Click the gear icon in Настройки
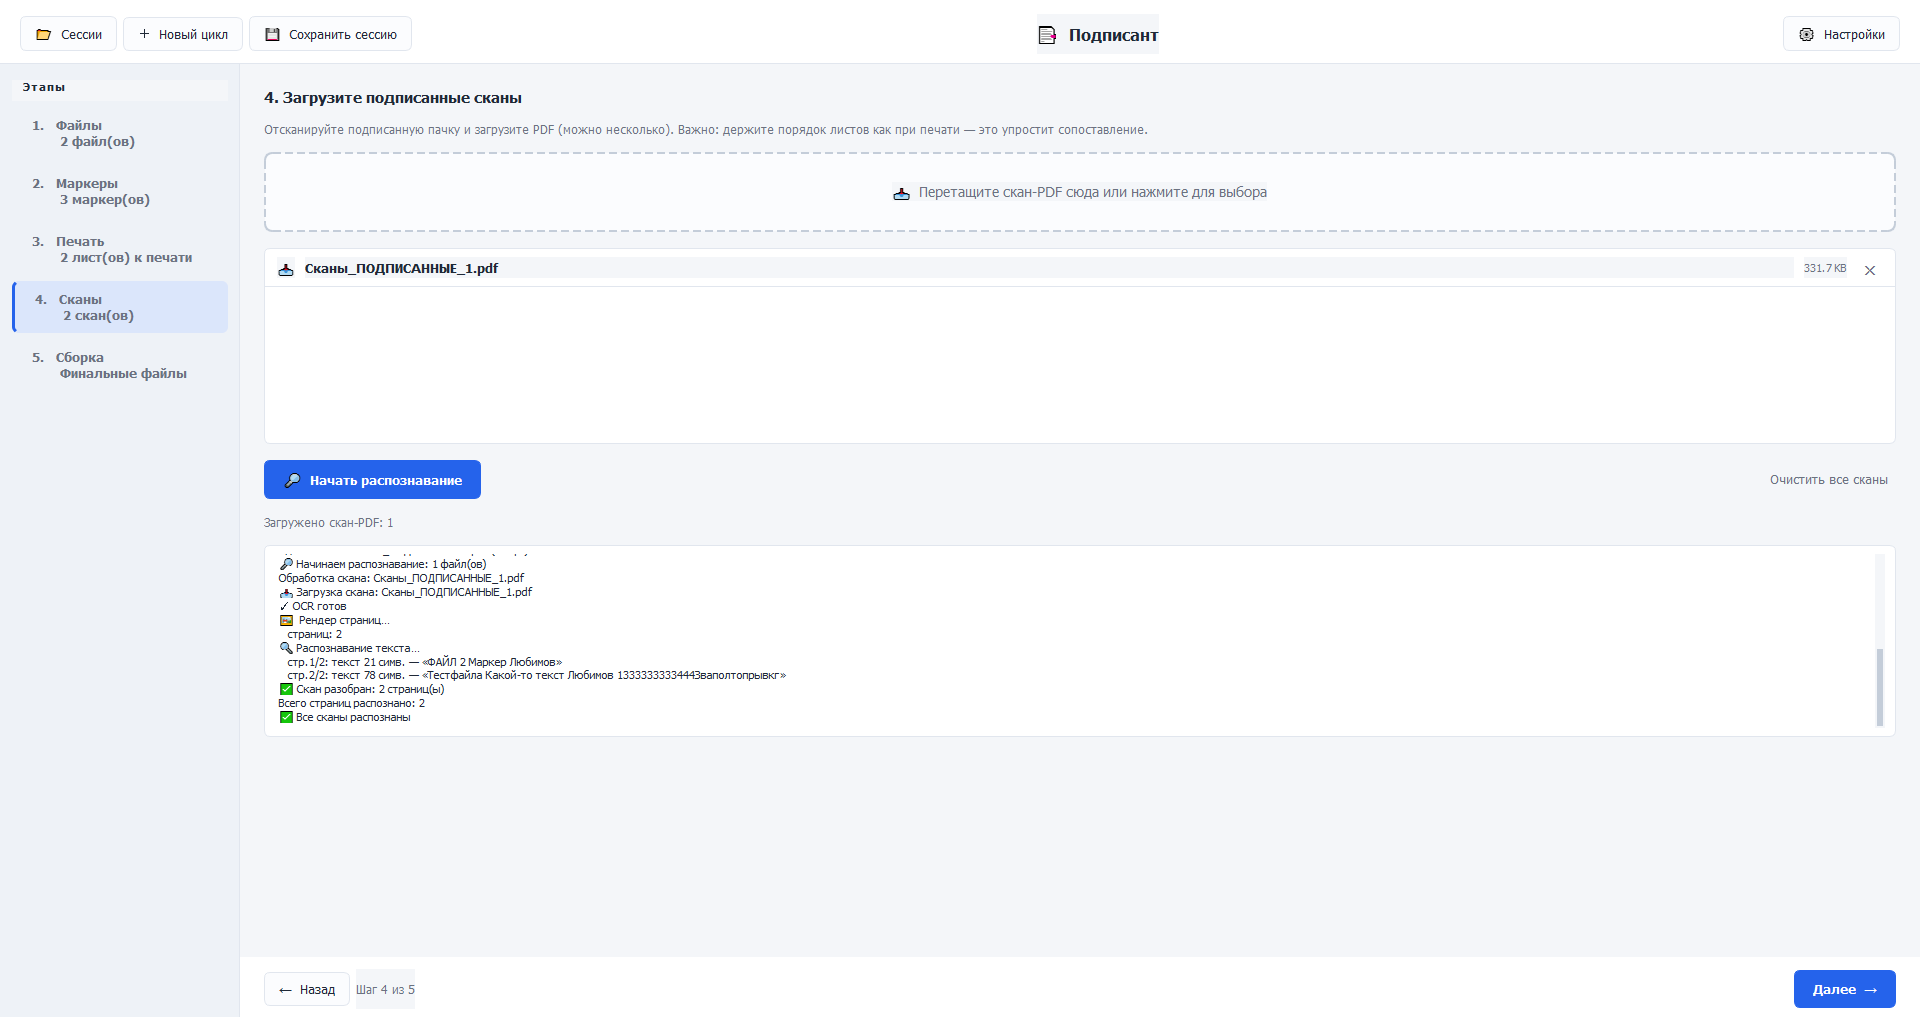 pos(1806,35)
